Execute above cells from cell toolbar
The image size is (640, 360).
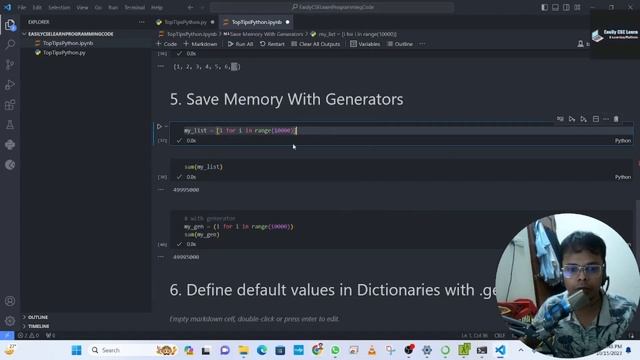pos(572,119)
